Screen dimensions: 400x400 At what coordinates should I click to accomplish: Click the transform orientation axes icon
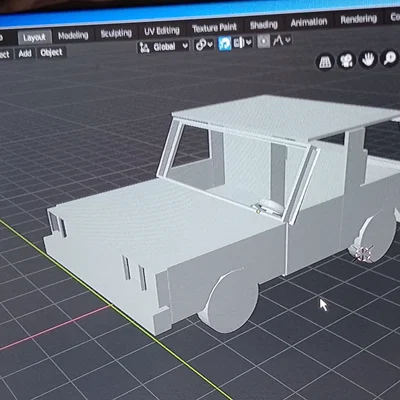pos(144,48)
